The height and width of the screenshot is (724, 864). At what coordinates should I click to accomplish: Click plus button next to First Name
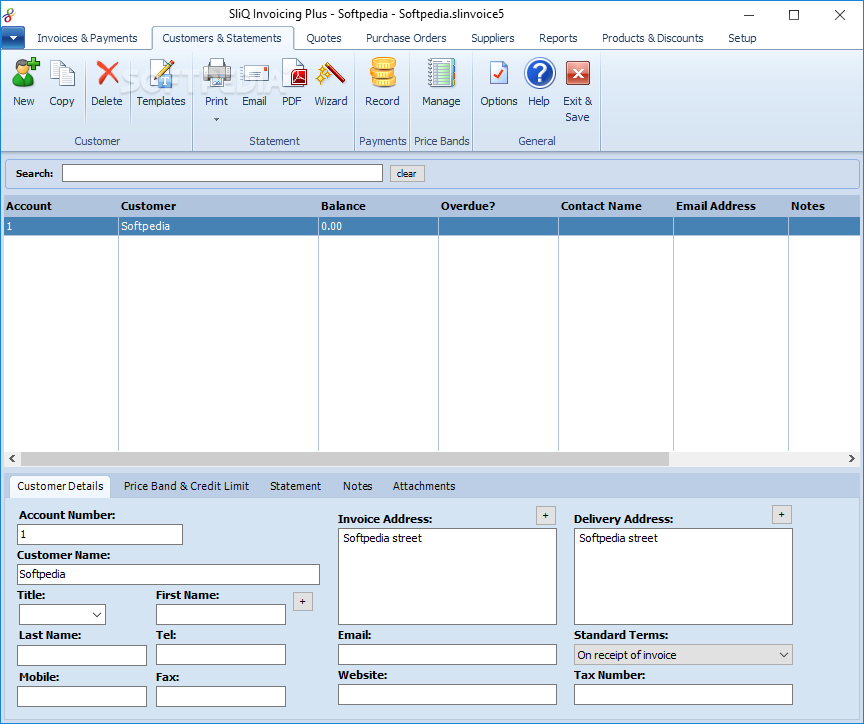[x=303, y=601]
